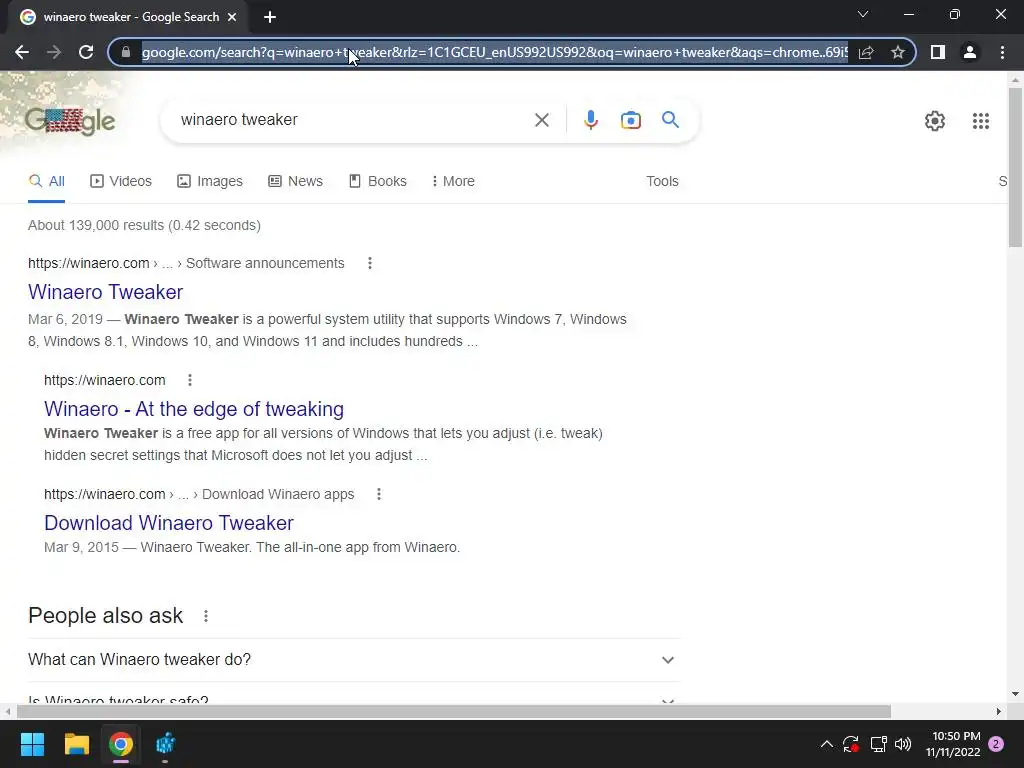Expand 'What can Winaero tweaker do?'

[x=353, y=660]
